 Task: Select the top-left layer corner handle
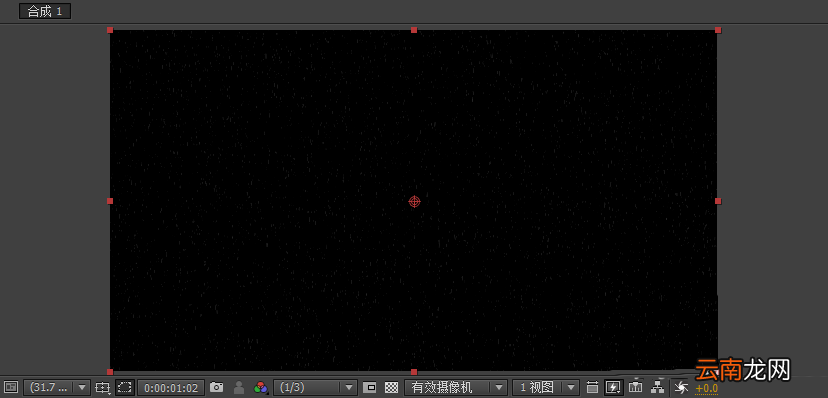(x=110, y=30)
